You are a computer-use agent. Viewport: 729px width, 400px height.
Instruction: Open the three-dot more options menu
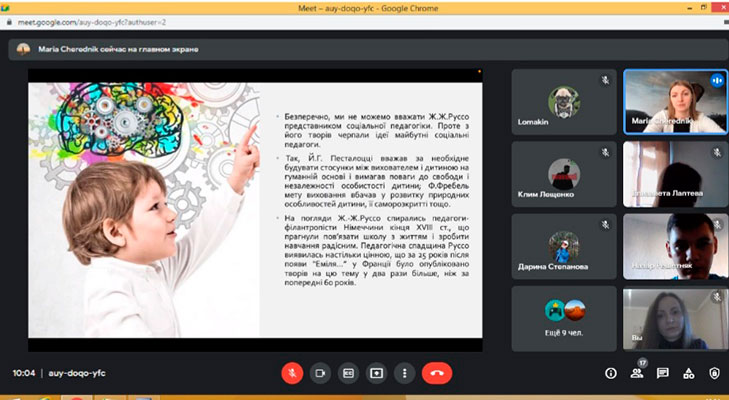404,373
